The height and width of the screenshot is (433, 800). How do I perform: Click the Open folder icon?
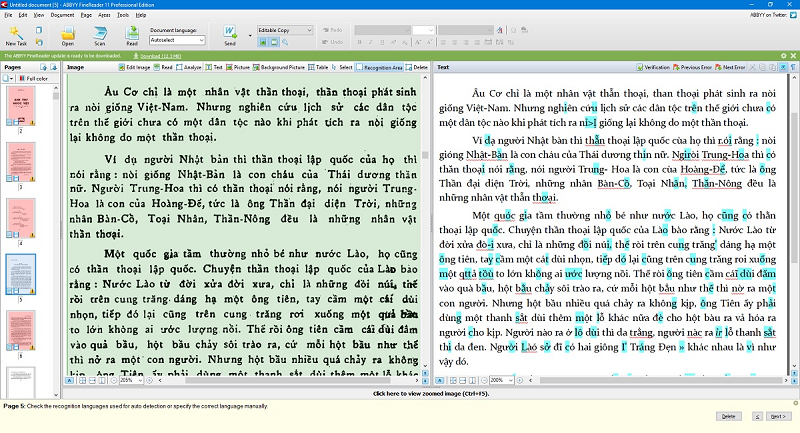coord(67,33)
